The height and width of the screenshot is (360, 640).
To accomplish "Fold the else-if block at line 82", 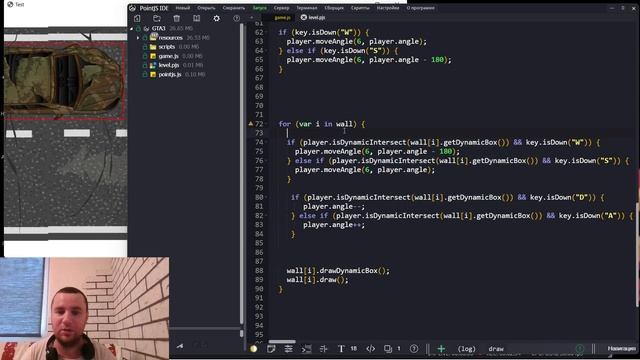I will click(267, 216).
